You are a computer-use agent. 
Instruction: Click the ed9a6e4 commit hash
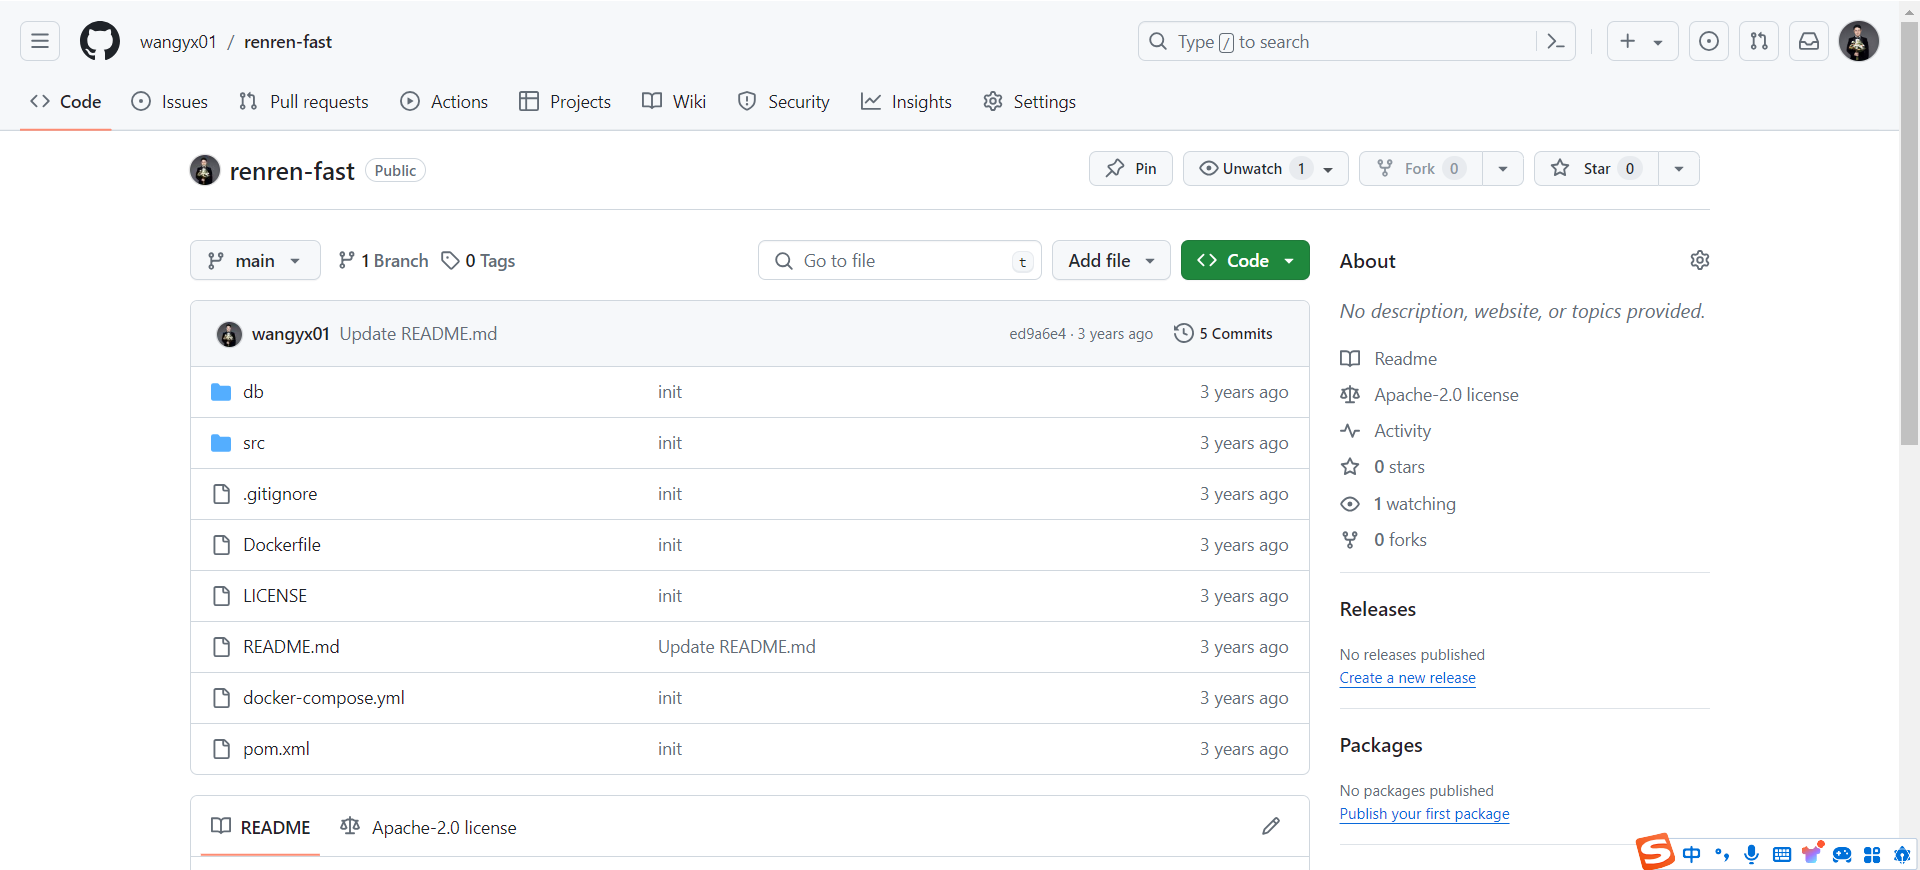click(x=1037, y=334)
